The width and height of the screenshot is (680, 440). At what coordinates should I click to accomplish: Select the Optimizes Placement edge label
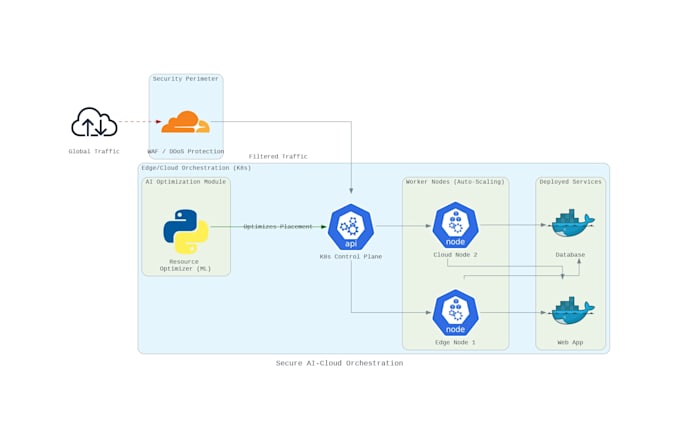278,227
